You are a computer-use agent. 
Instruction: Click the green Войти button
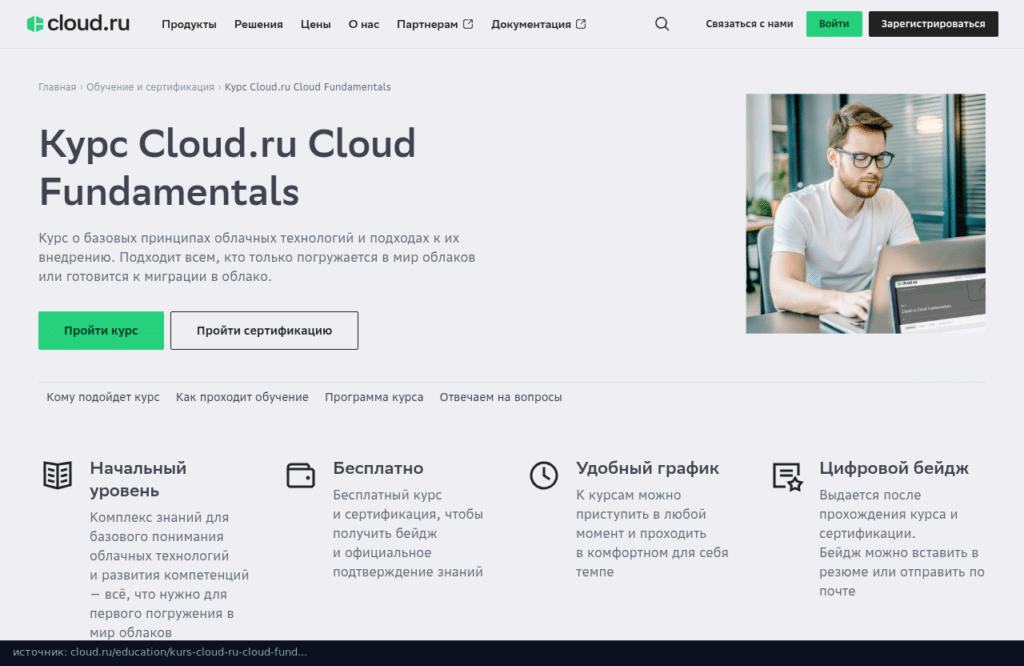834,24
